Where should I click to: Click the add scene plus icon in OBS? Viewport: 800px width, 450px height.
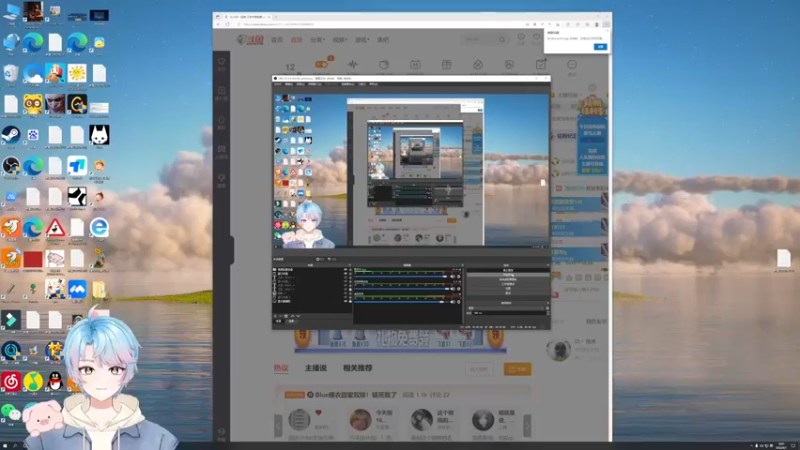point(275,316)
